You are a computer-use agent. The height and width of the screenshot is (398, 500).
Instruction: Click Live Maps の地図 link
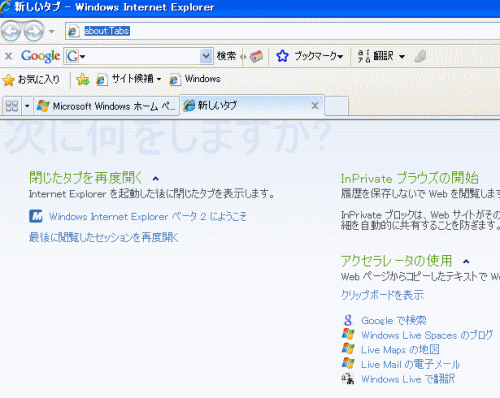click(400, 350)
